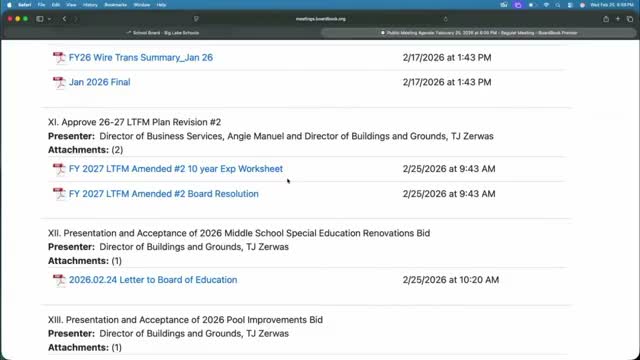Image resolution: width=640 pixels, height=360 pixels.
Task: Select heading XII. Middle School Special Education Renovations Bid
Action: 239,233
